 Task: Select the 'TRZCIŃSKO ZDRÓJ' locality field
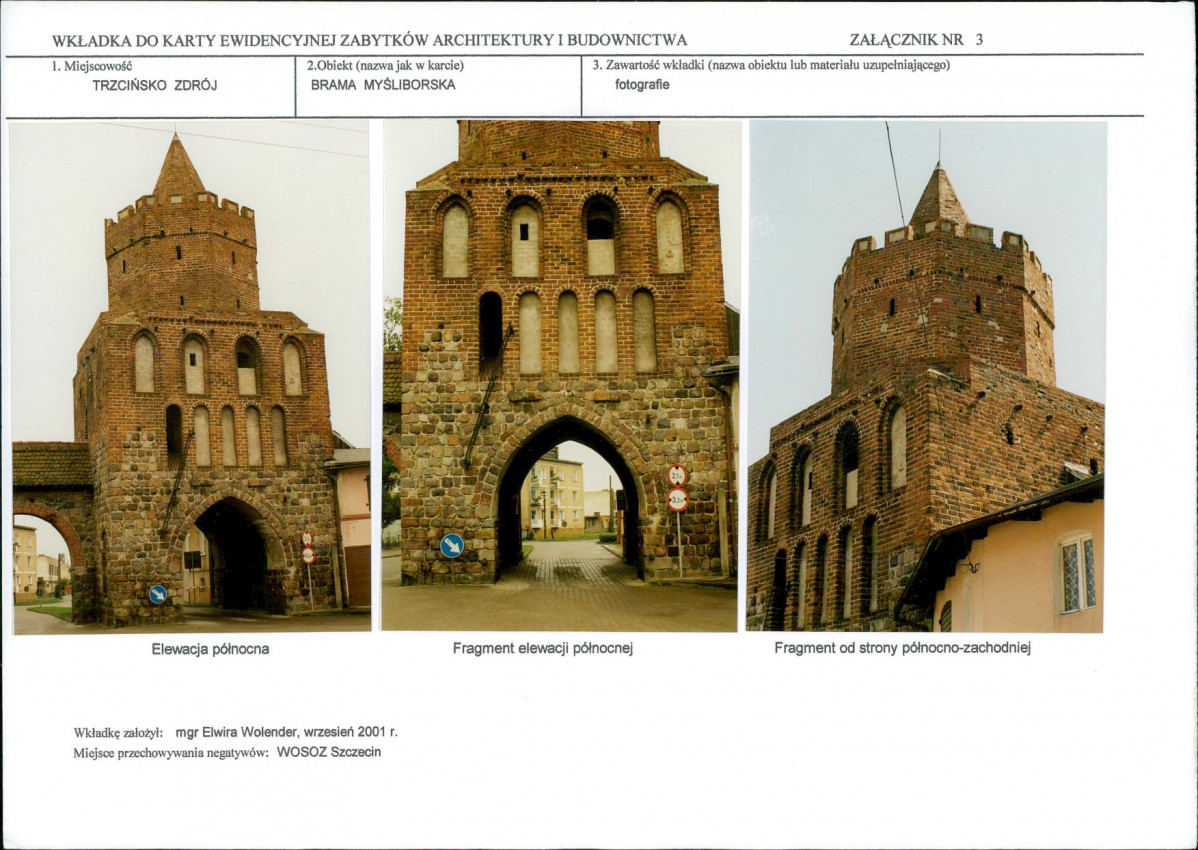[x=154, y=86]
